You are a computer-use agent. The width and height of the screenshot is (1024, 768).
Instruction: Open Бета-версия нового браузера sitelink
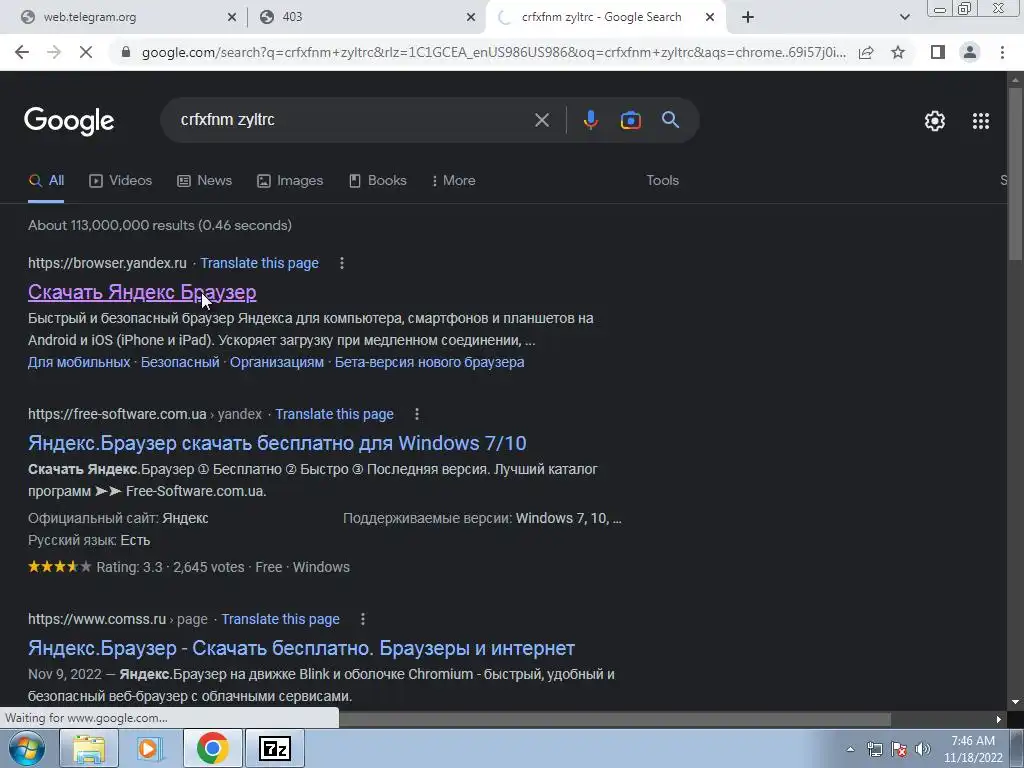430,362
